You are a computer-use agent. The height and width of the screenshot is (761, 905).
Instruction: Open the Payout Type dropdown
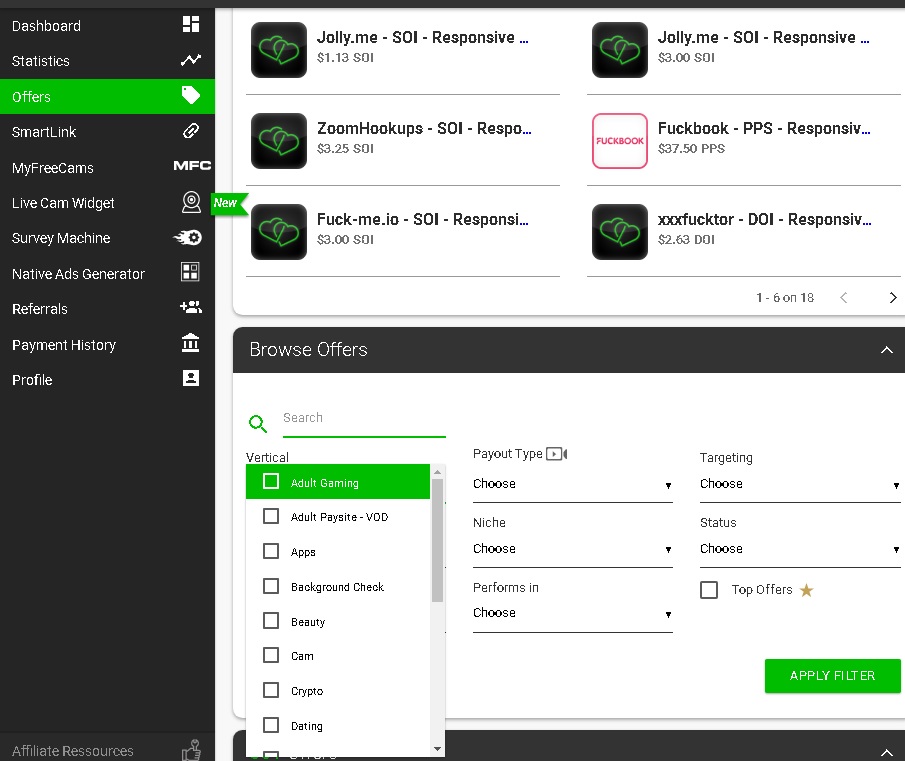point(573,485)
